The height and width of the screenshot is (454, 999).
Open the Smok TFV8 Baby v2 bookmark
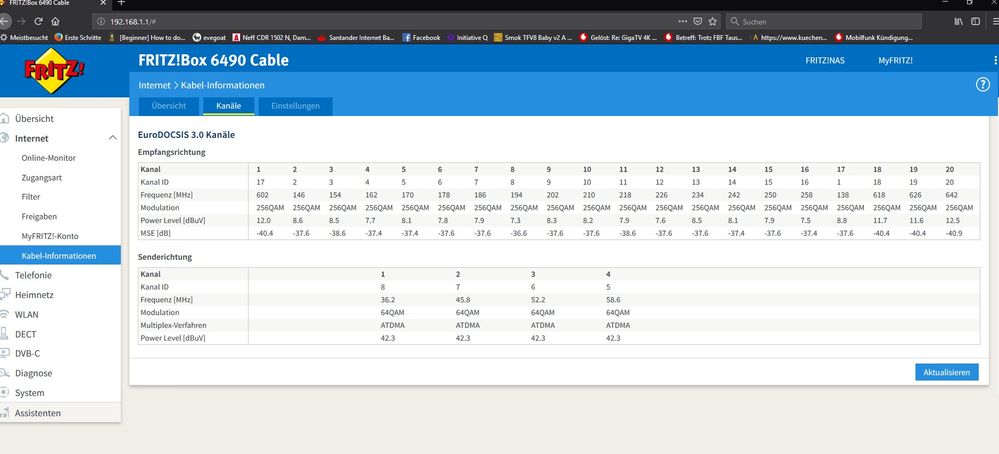(533, 38)
